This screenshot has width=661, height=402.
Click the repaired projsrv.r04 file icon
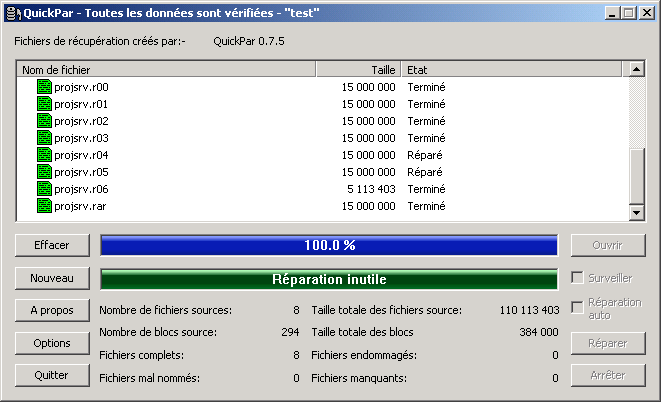click(44, 155)
